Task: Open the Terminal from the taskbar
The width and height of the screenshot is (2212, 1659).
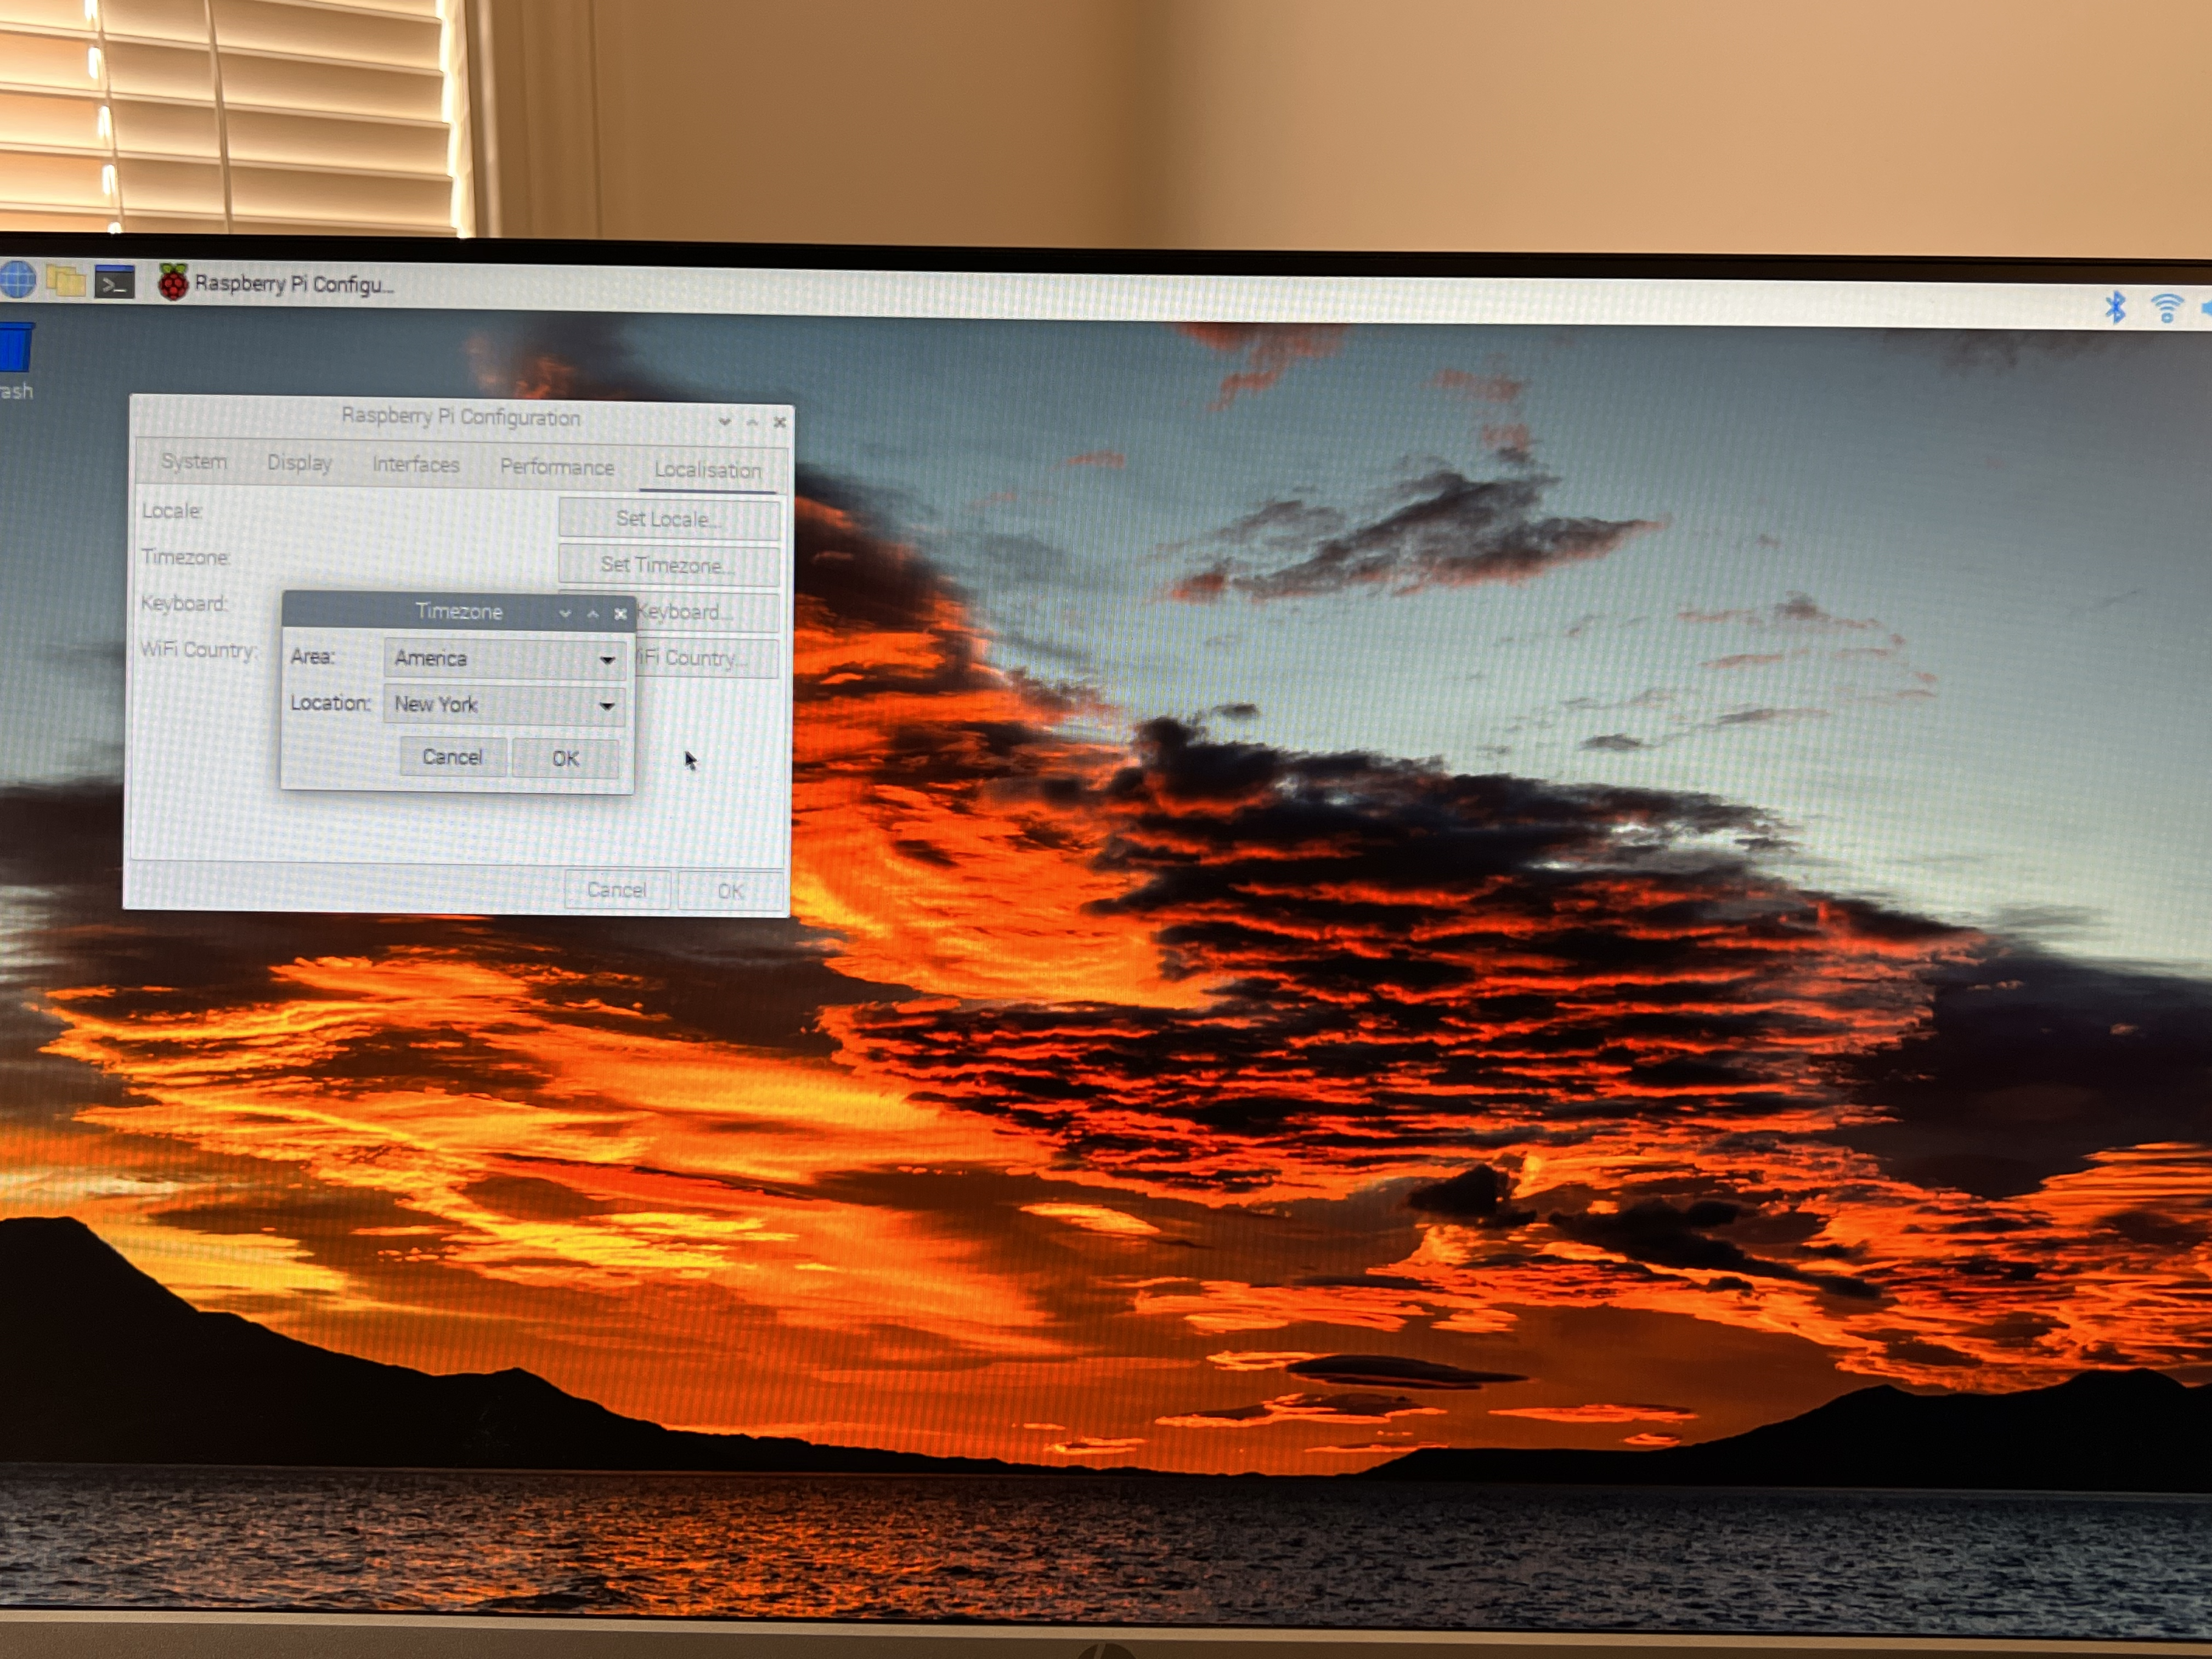Action: [114, 283]
